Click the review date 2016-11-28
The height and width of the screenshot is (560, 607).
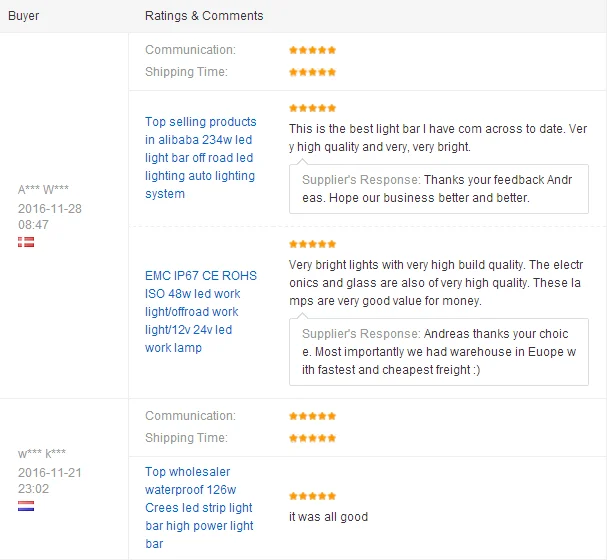click(50, 209)
